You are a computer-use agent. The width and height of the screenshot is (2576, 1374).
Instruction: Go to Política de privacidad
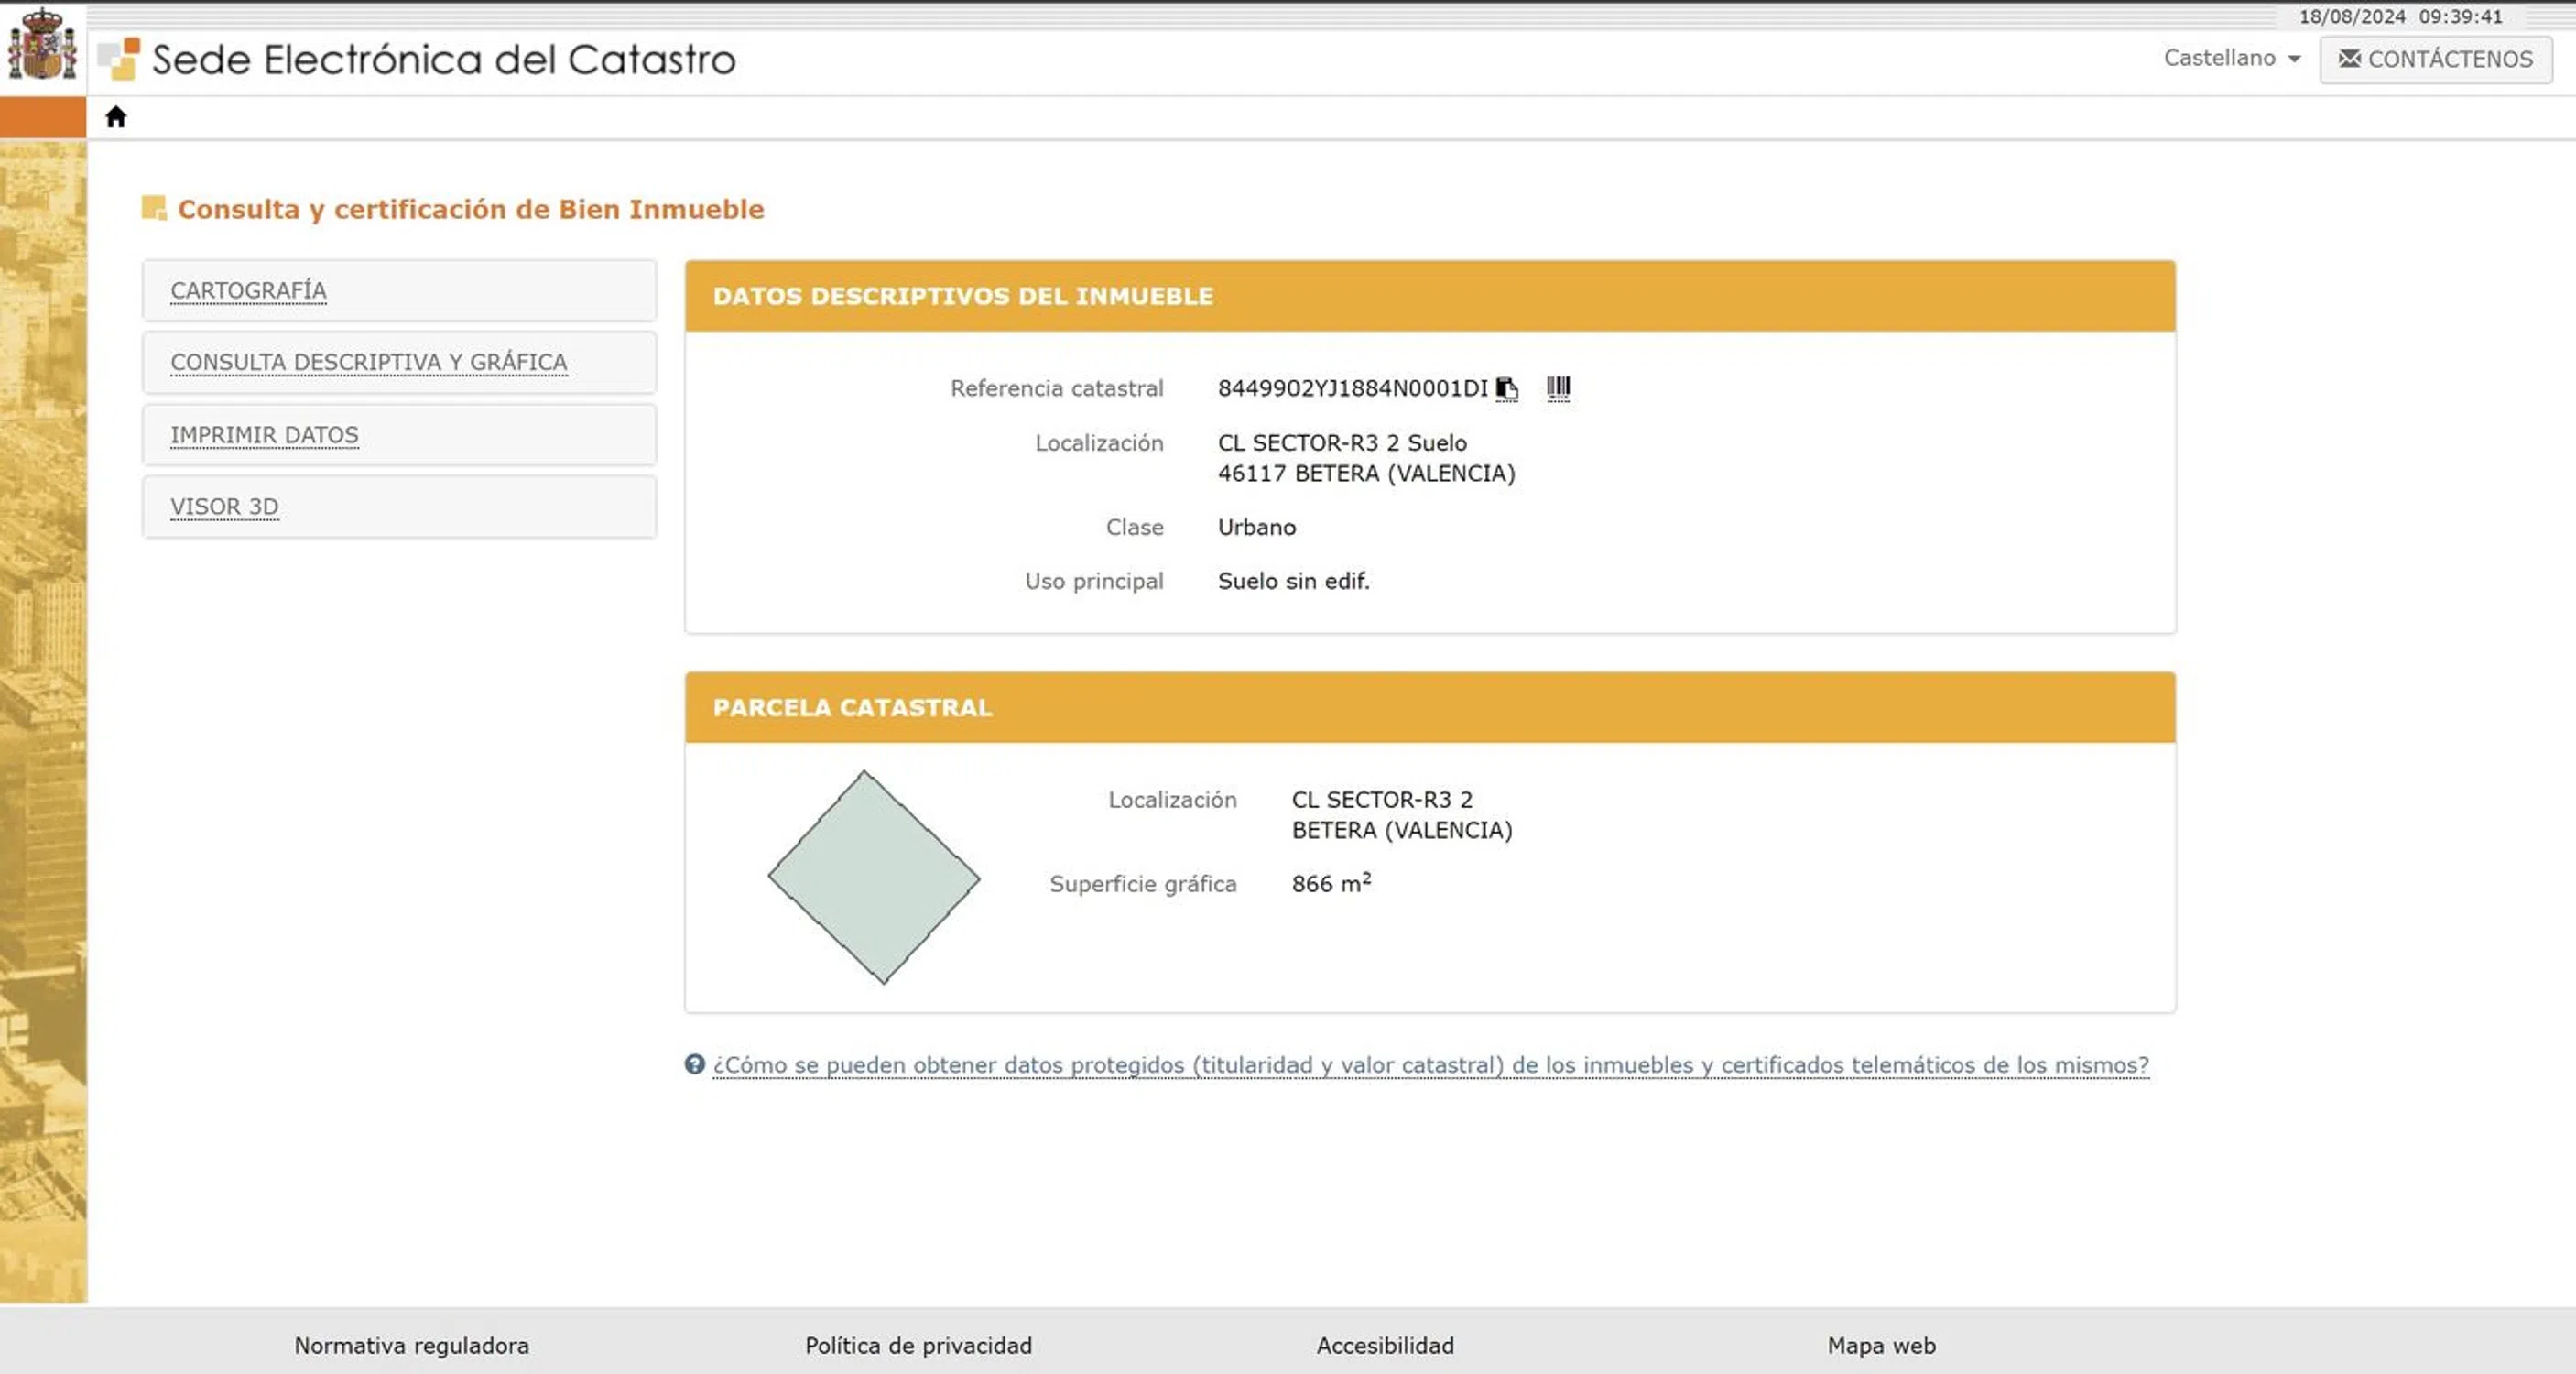[918, 1345]
